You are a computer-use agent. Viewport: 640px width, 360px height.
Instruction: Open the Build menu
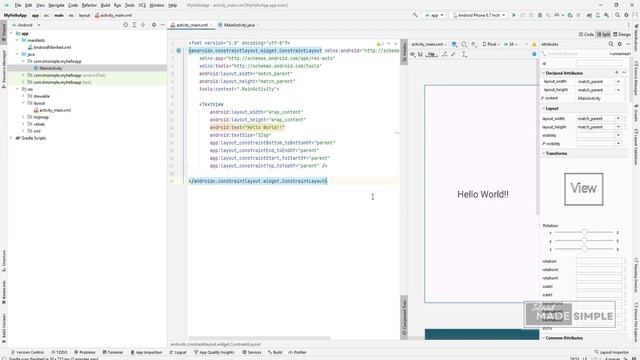pyautogui.click(x=105, y=5)
